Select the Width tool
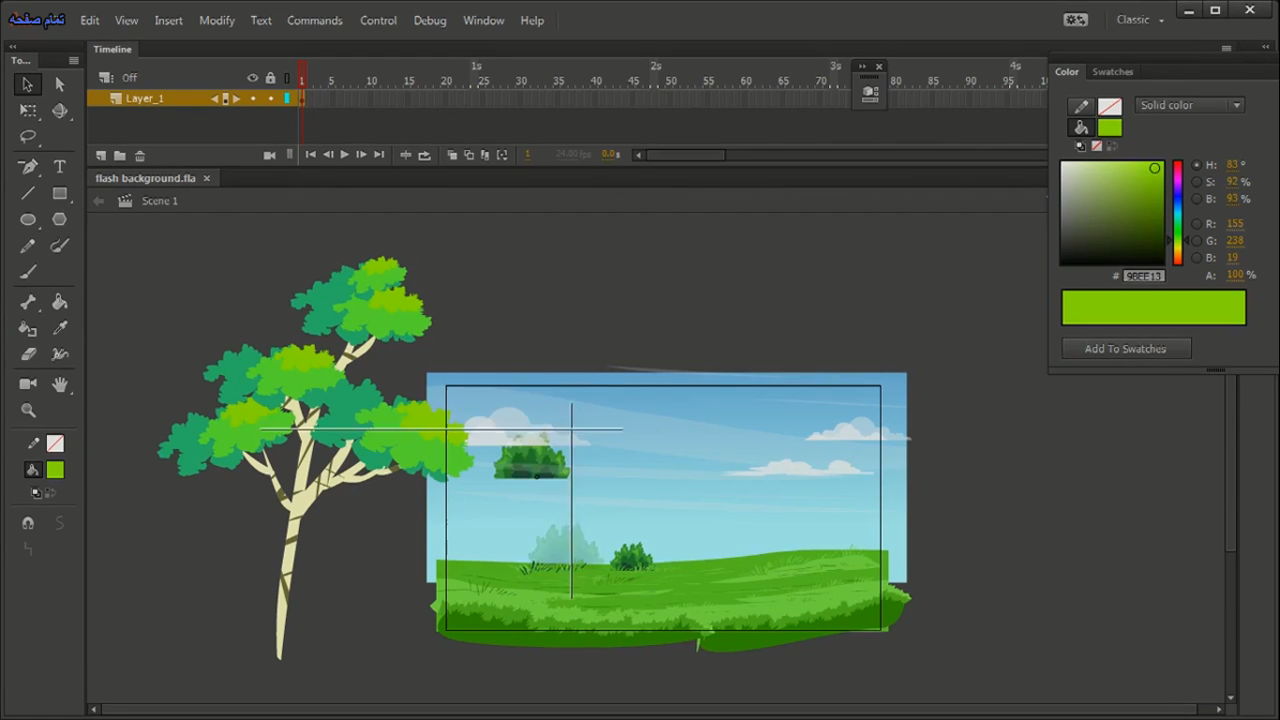This screenshot has height=720, width=1280. 59,354
